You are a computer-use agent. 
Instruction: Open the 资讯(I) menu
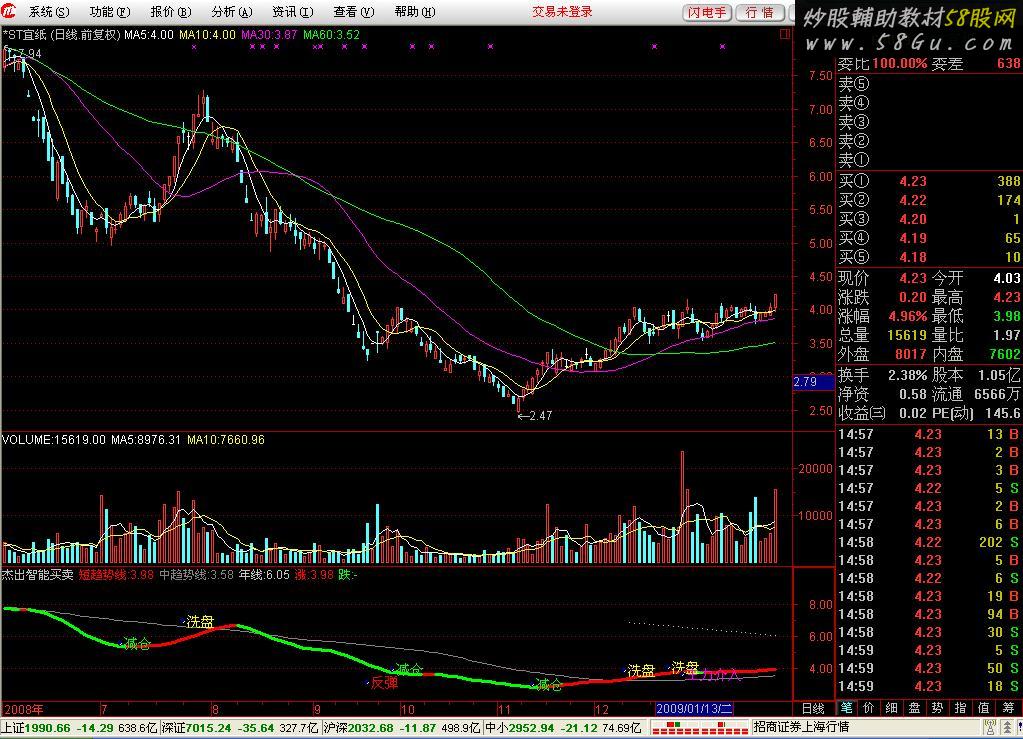tap(293, 12)
